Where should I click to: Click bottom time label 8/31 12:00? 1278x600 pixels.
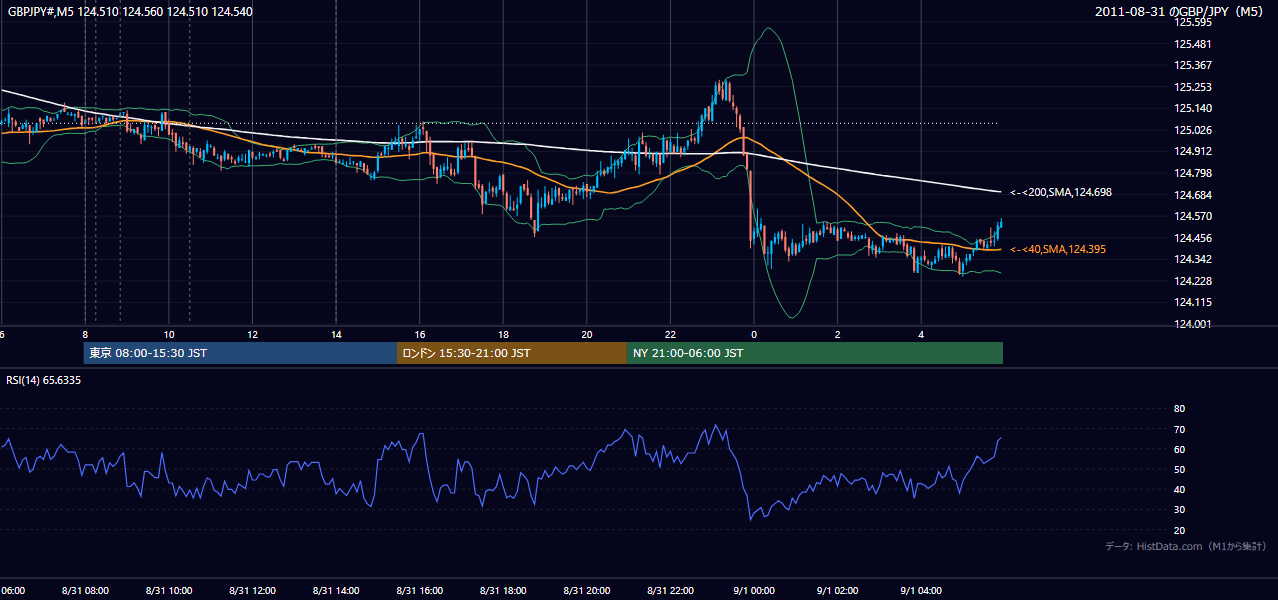253,591
